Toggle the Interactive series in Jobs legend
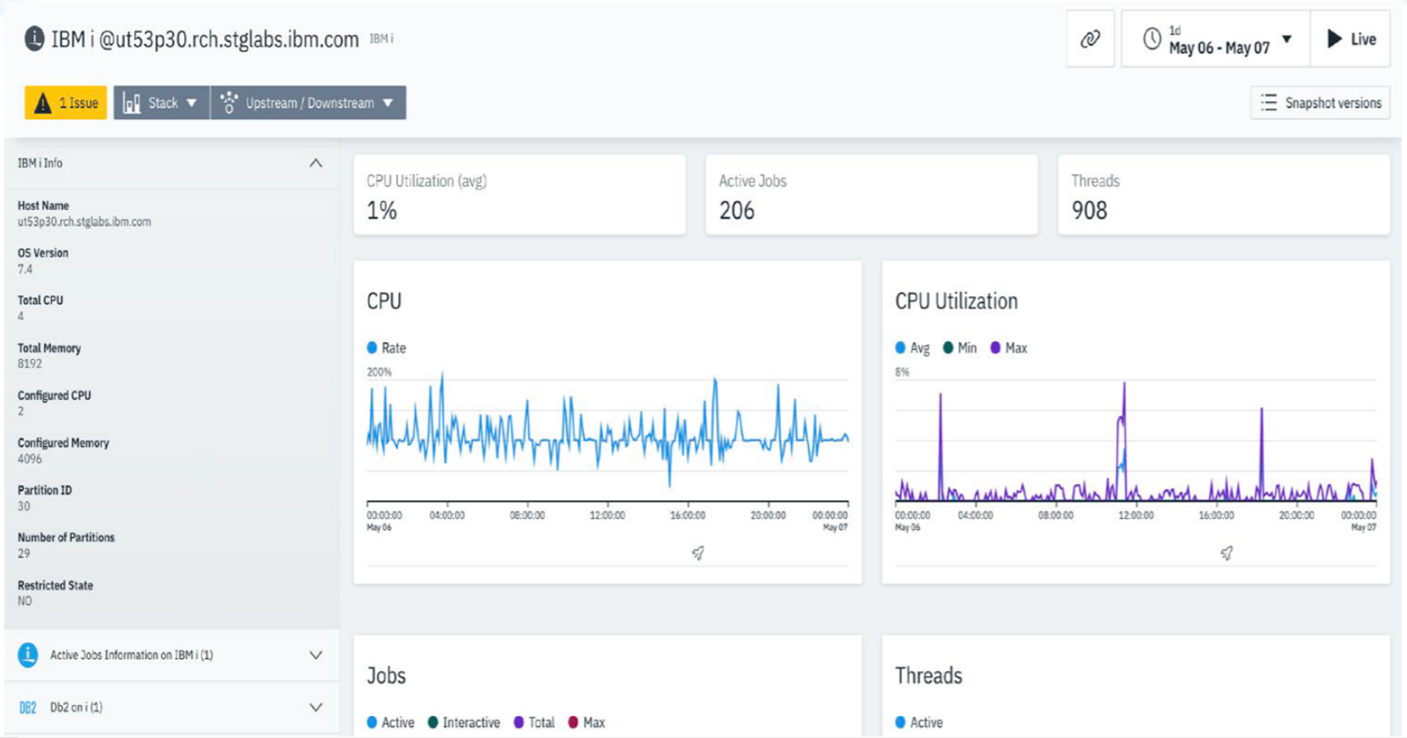Viewport: 1407px width, 738px height. pyautogui.click(x=463, y=722)
